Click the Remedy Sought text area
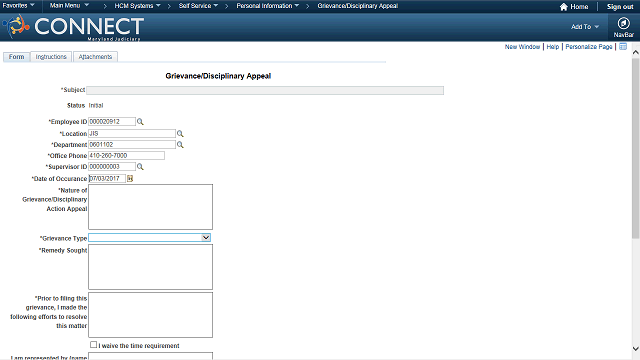This screenshot has width=640, height=360. [150, 267]
